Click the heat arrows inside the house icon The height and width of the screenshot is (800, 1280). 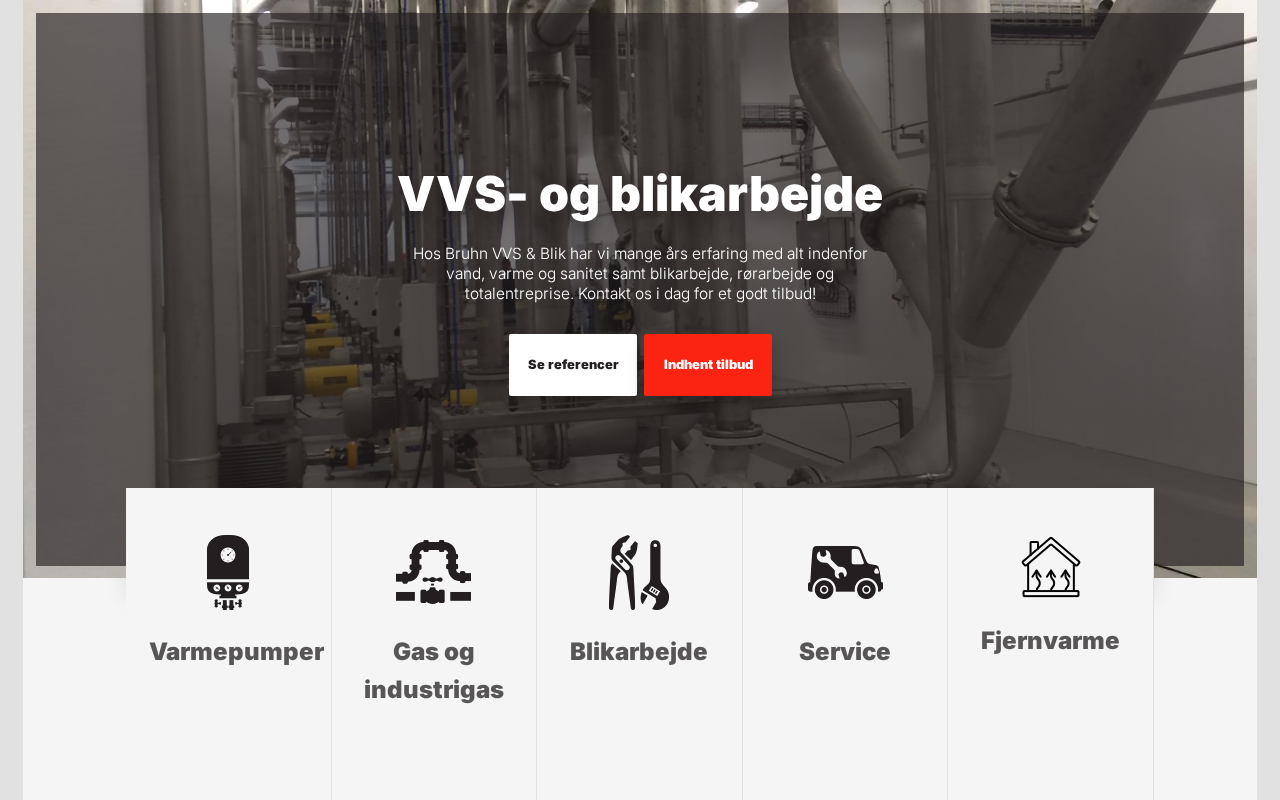click(x=1050, y=580)
